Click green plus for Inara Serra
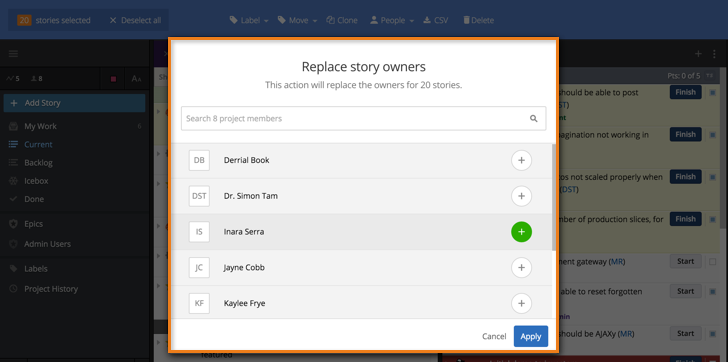 point(521,232)
